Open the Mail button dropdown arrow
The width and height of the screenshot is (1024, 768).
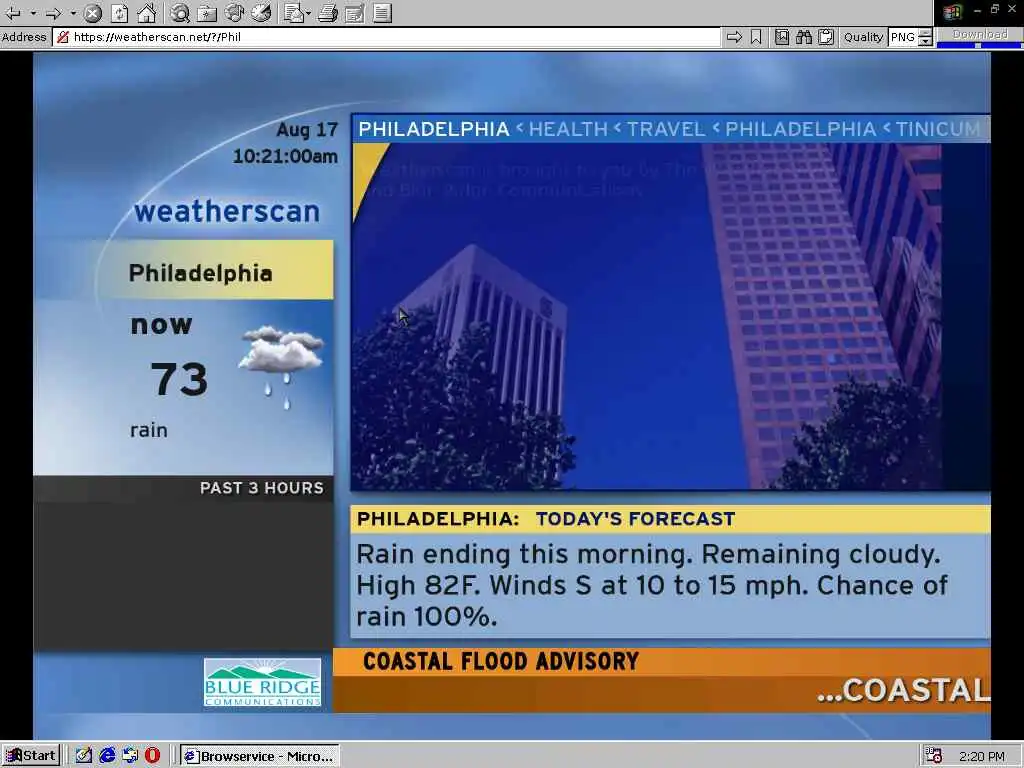click(308, 12)
